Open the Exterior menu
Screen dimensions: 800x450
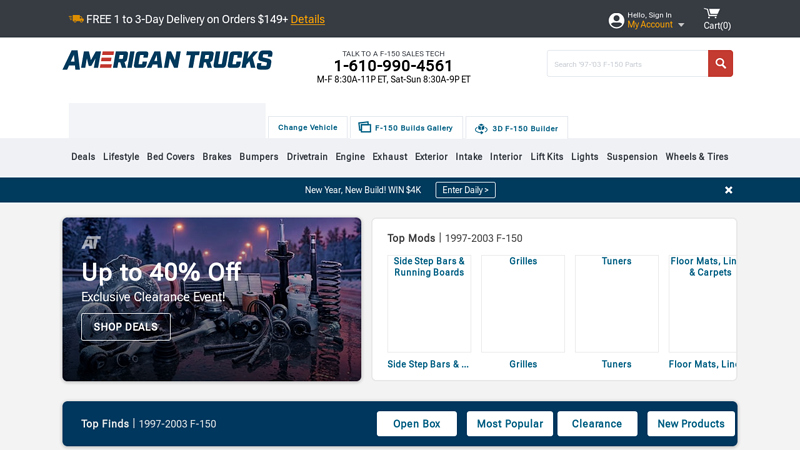(431, 157)
